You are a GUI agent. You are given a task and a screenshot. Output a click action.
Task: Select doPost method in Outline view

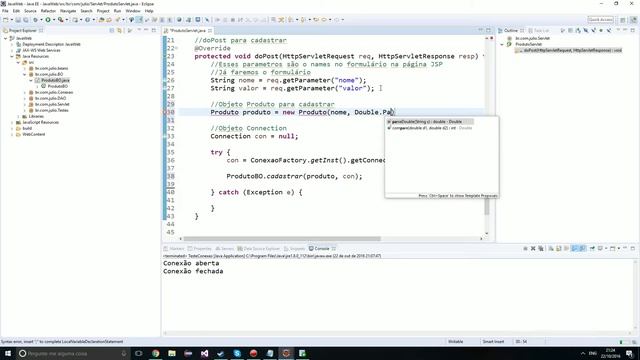tap(569, 50)
